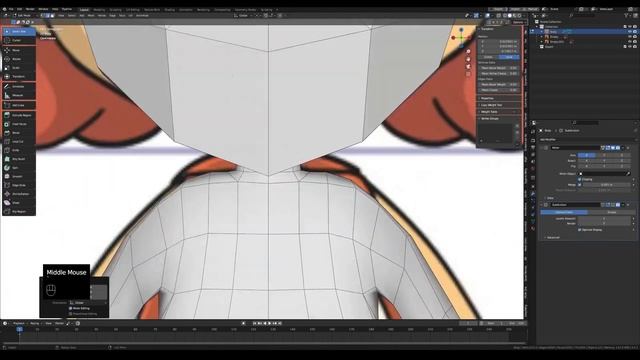The height and width of the screenshot is (360, 640).
Task: Toggle Mirror axis X button
Action: click(x=587, y=155)
